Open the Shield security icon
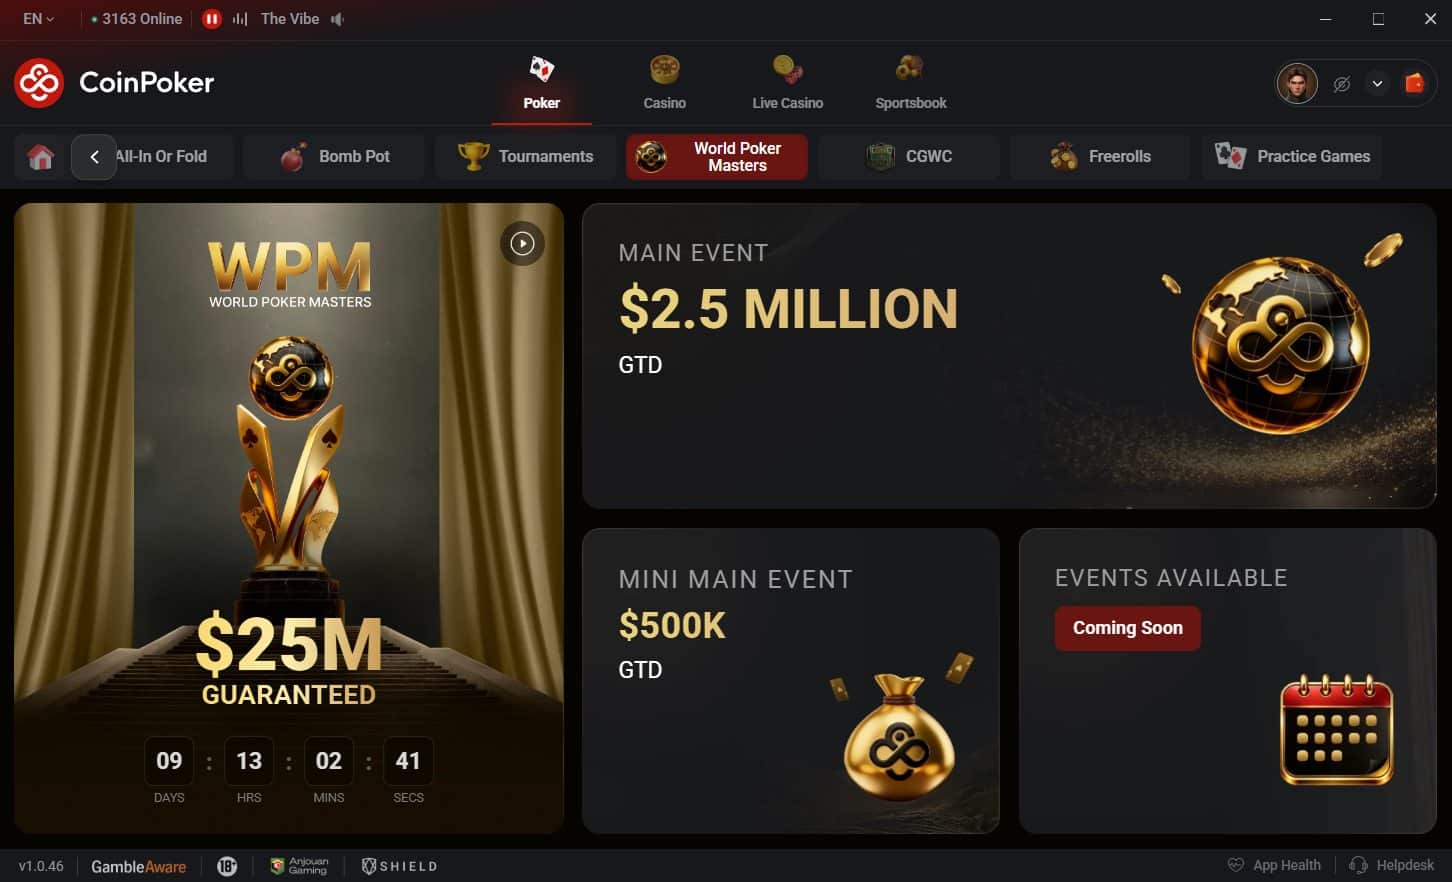The image size is (1452, 882). tap(399, 866)
